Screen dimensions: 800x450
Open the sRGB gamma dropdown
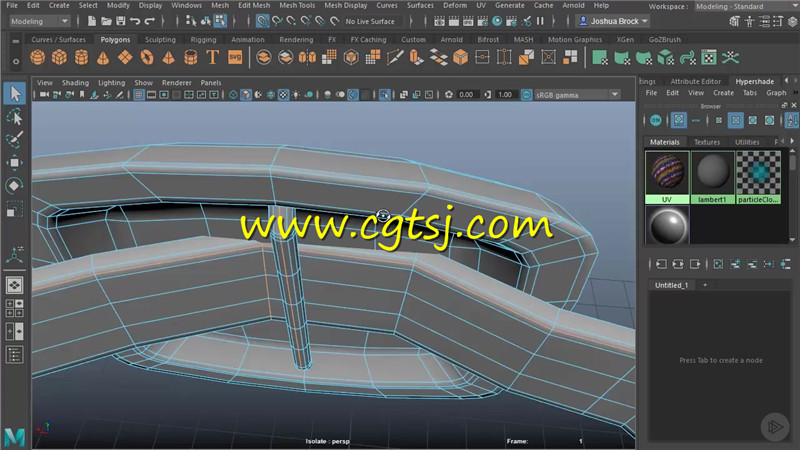(x=577, y=95)
